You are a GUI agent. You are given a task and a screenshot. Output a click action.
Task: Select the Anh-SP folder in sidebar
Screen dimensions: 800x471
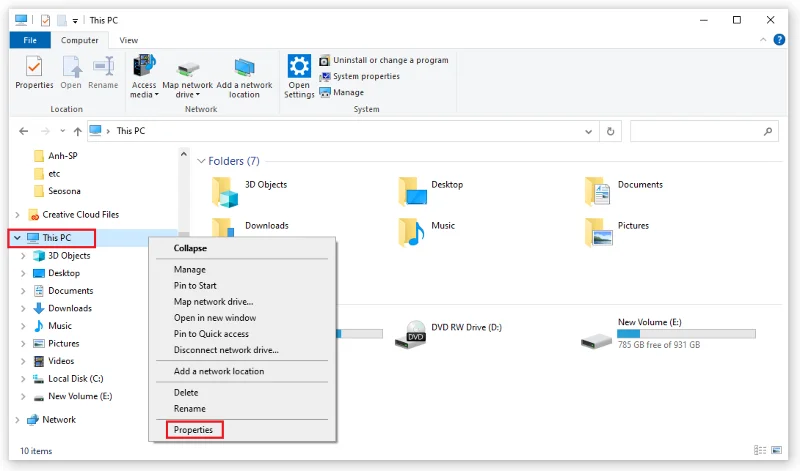pos(56,156)
